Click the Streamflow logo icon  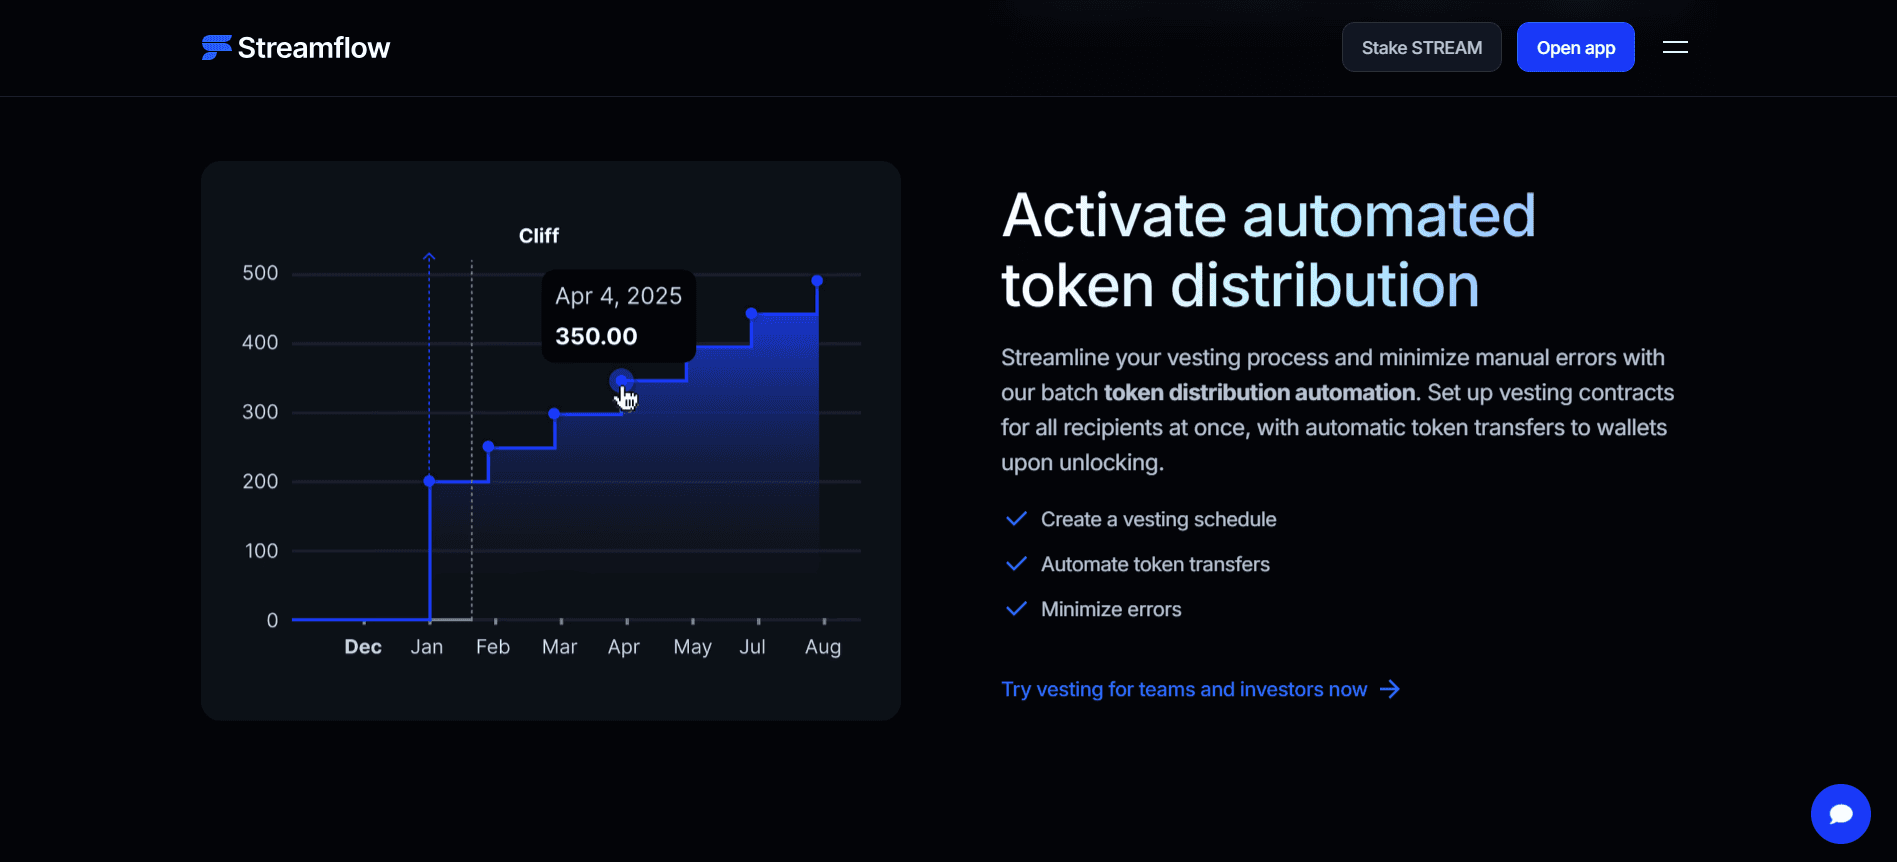[x=216, y=47]
